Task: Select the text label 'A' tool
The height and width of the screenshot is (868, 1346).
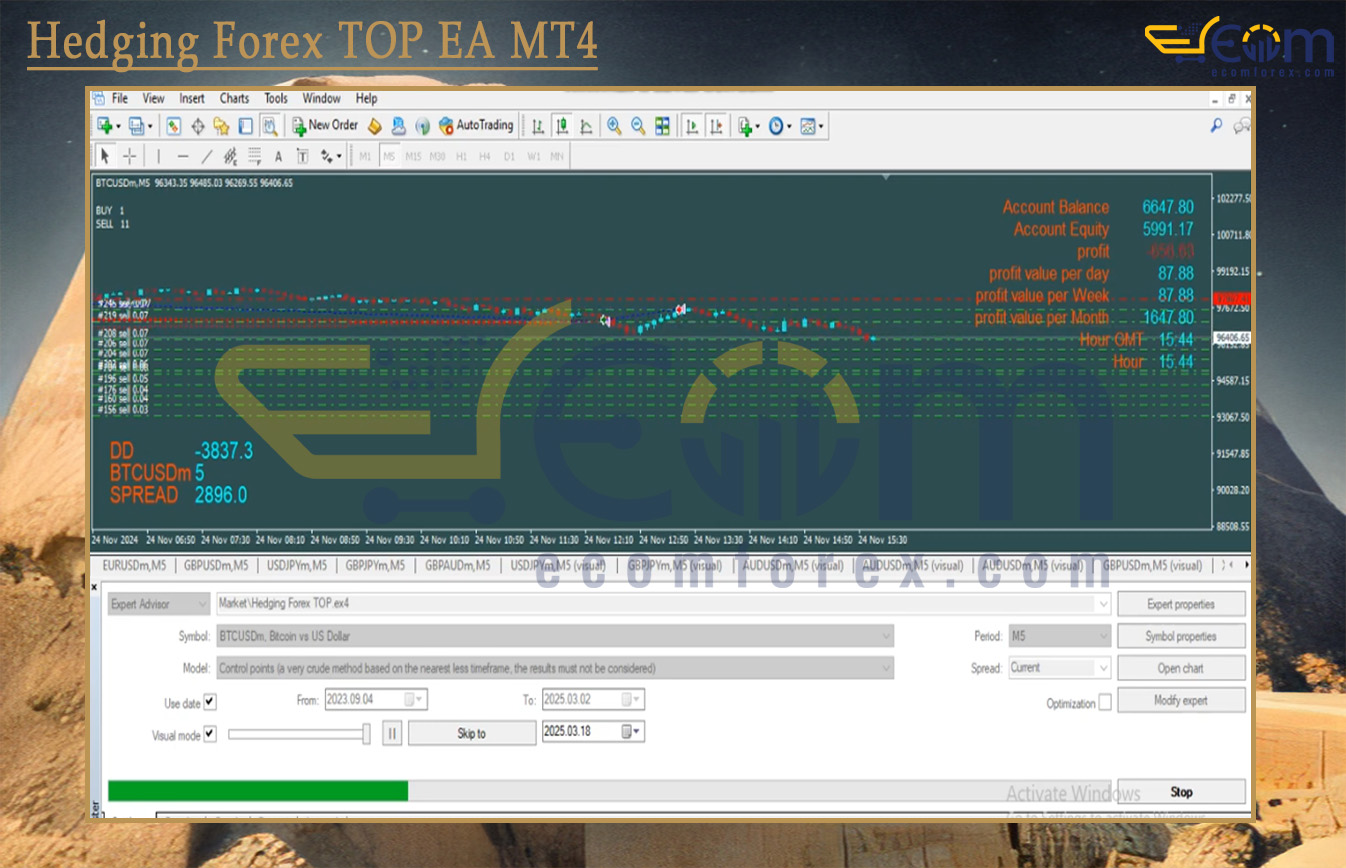Action: (x=278, y=156)
